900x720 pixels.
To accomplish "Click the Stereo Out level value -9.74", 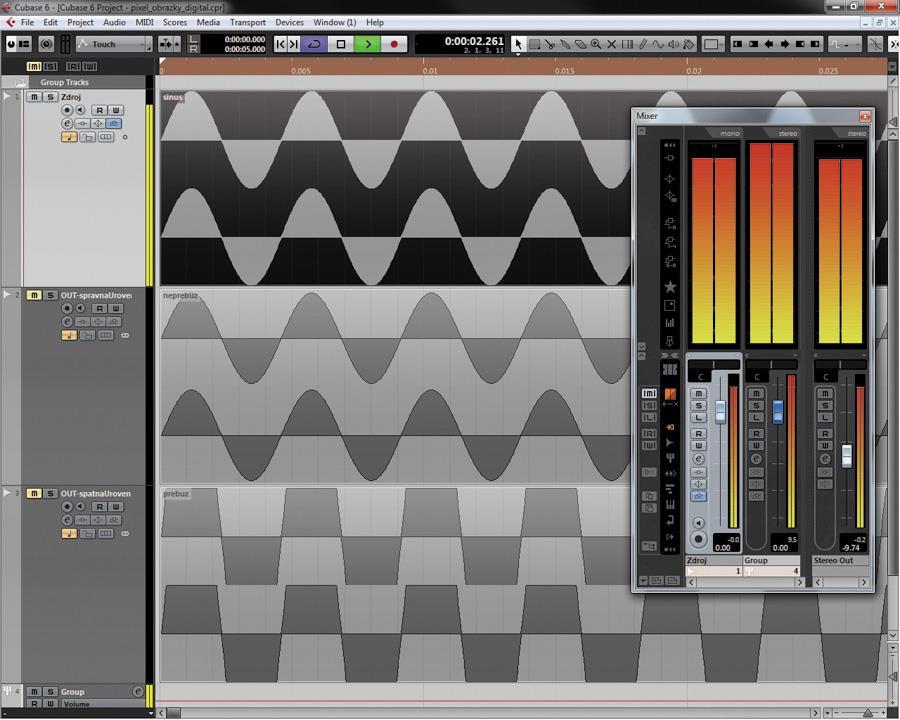I will 852,548.
